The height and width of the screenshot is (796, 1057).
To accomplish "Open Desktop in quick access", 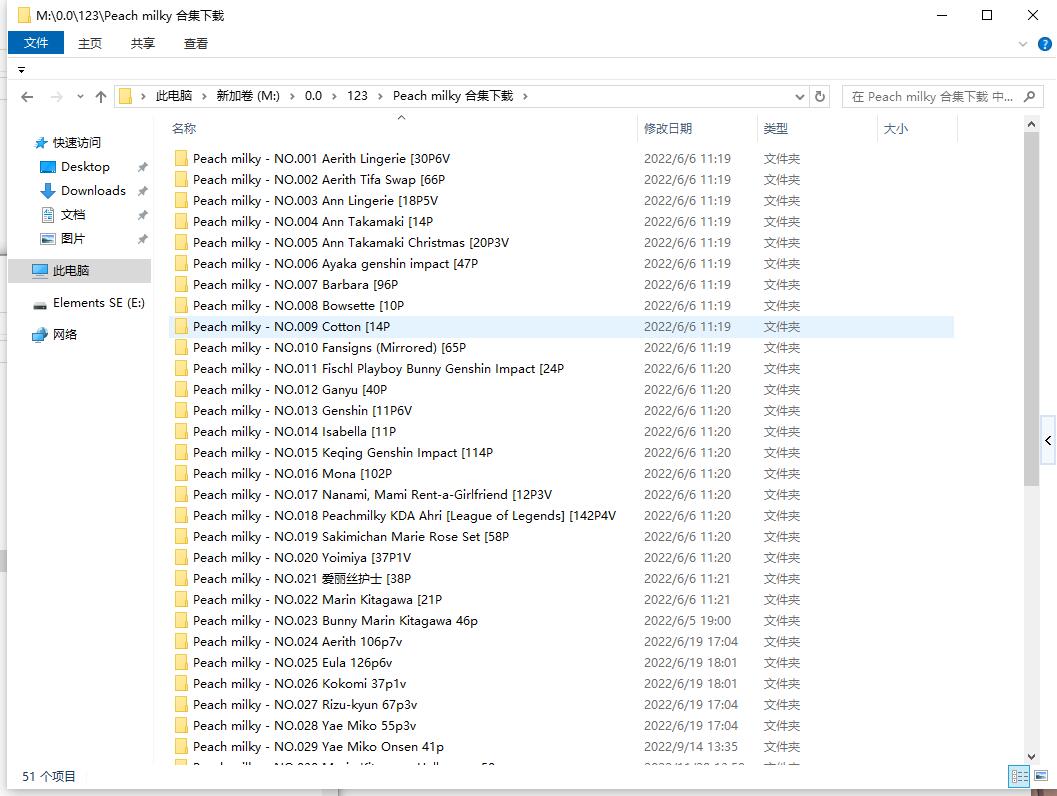I will pyautogui.click(x=85, y=167).
